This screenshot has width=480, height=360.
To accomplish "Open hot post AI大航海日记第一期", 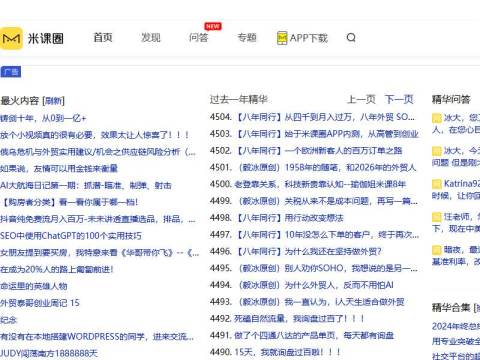I will coord(86,186).
